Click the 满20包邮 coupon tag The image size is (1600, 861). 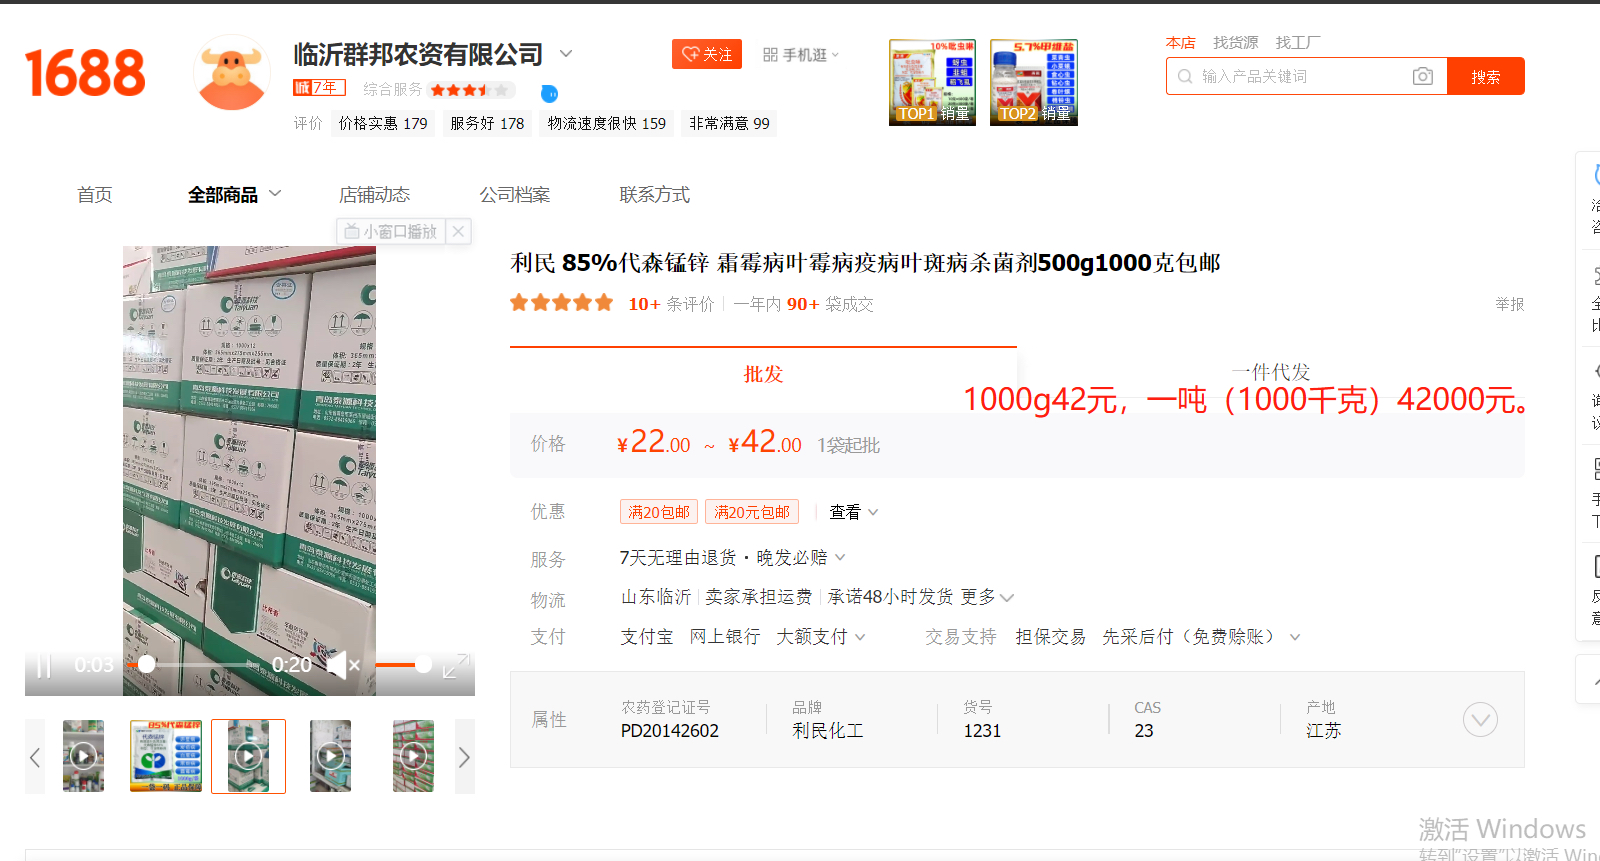(x=659, y=512)
